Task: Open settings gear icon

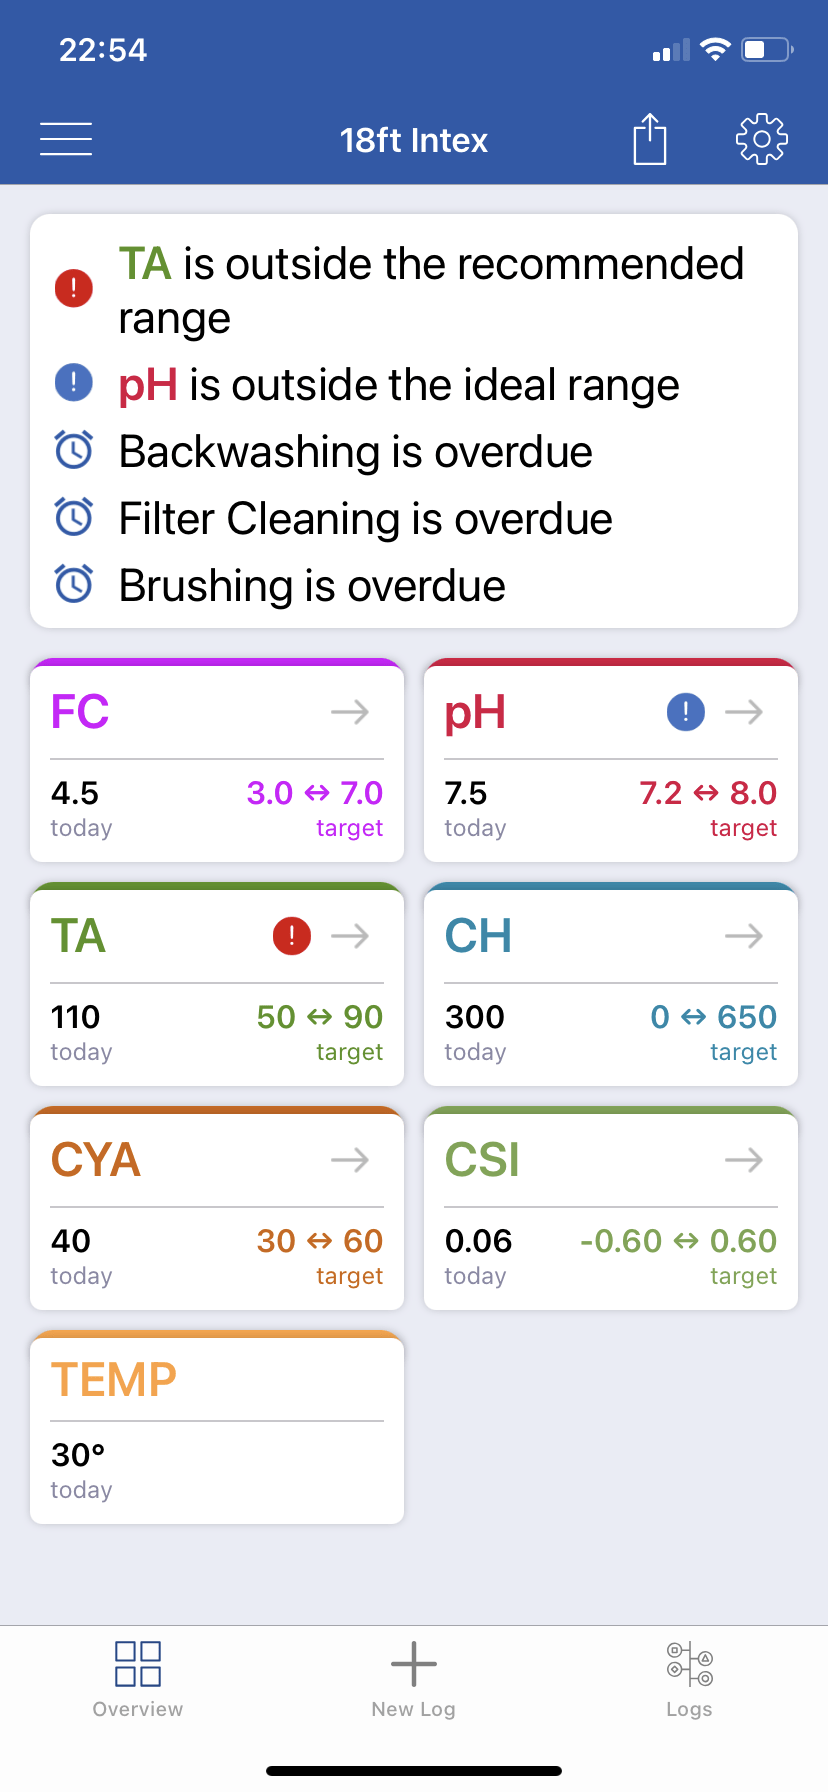Action: click(x=762, y=139)
